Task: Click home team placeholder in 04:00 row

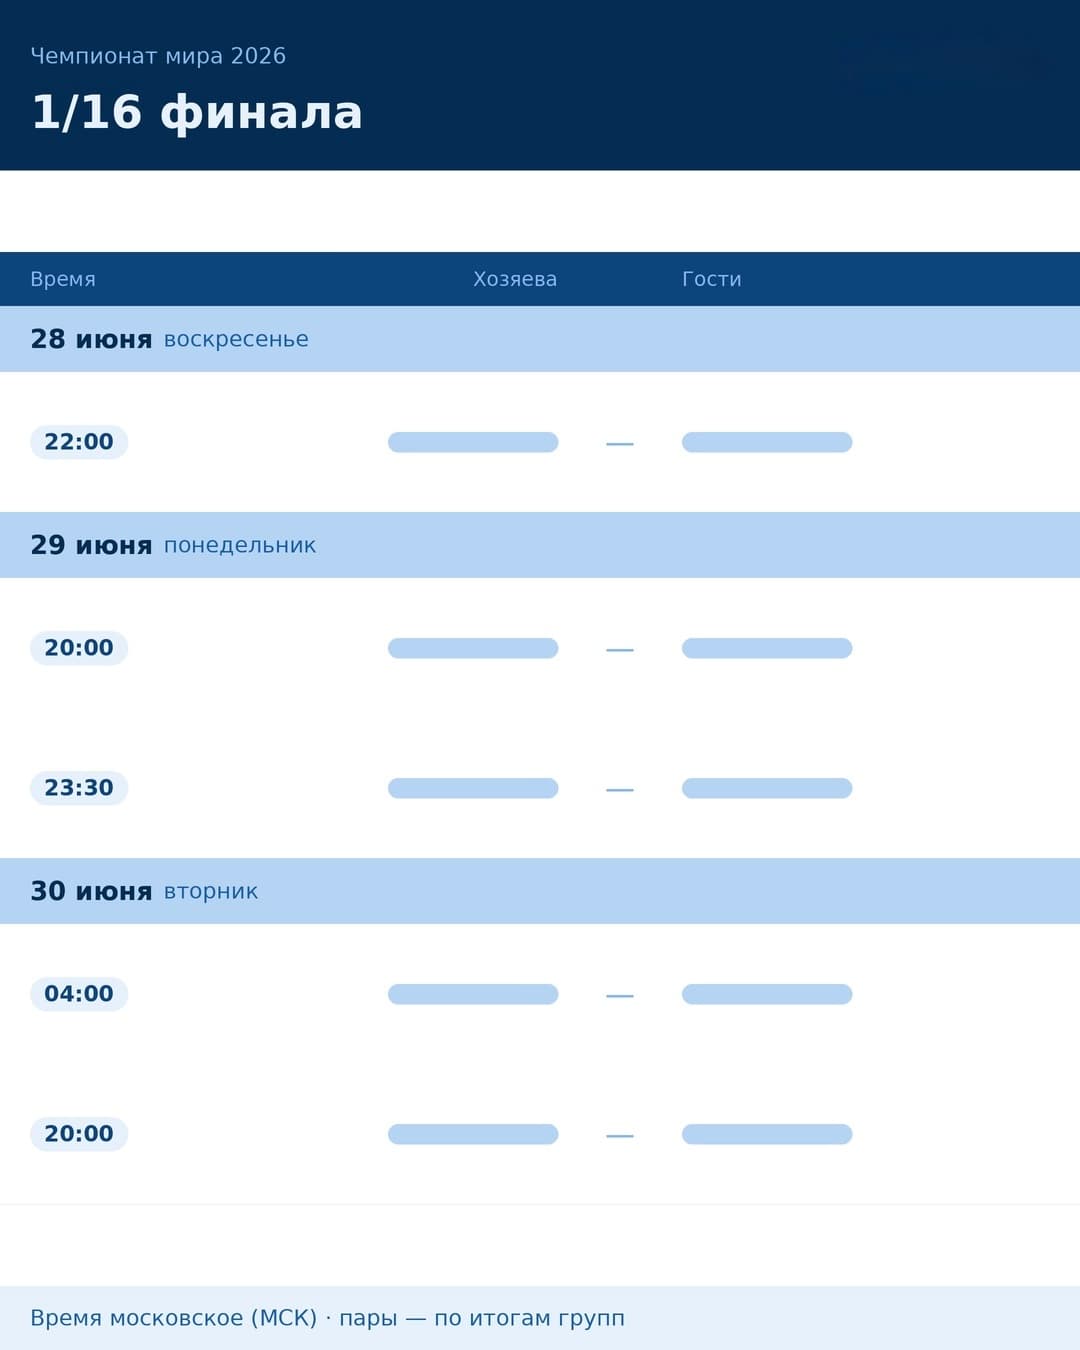Action: 473,994
